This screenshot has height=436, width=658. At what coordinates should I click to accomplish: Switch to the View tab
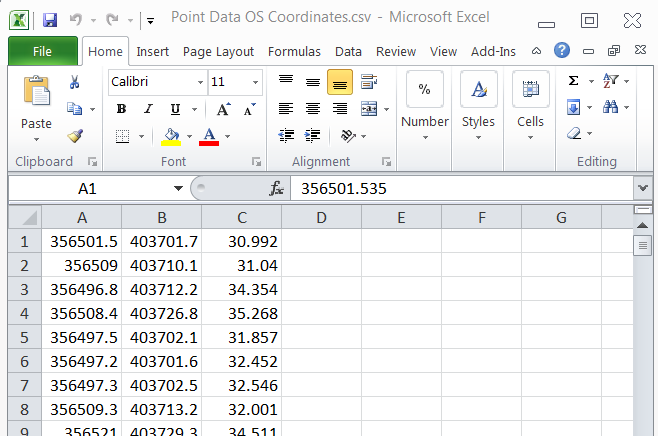443,52
